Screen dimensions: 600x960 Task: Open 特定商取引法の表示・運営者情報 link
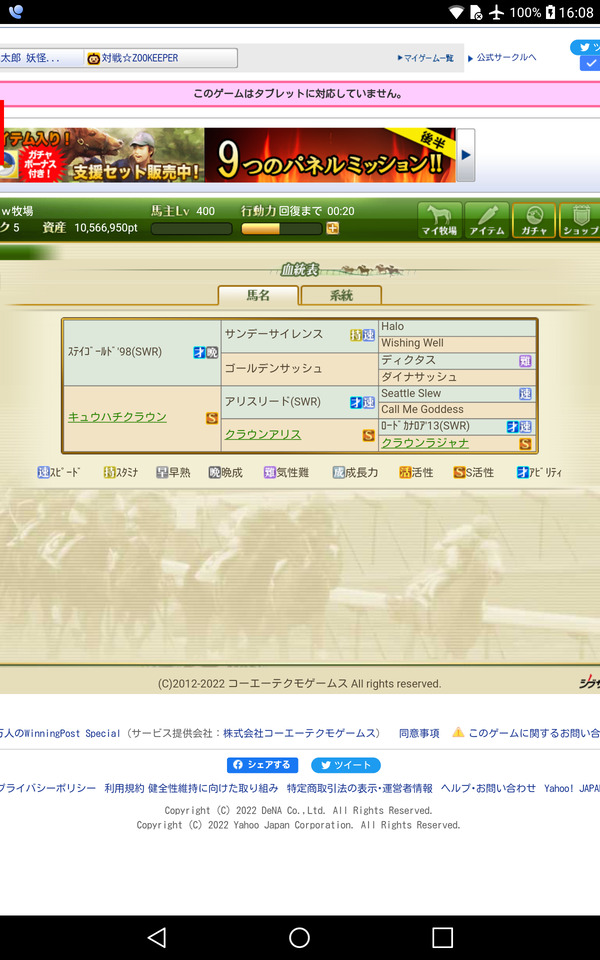coord(359,788)
